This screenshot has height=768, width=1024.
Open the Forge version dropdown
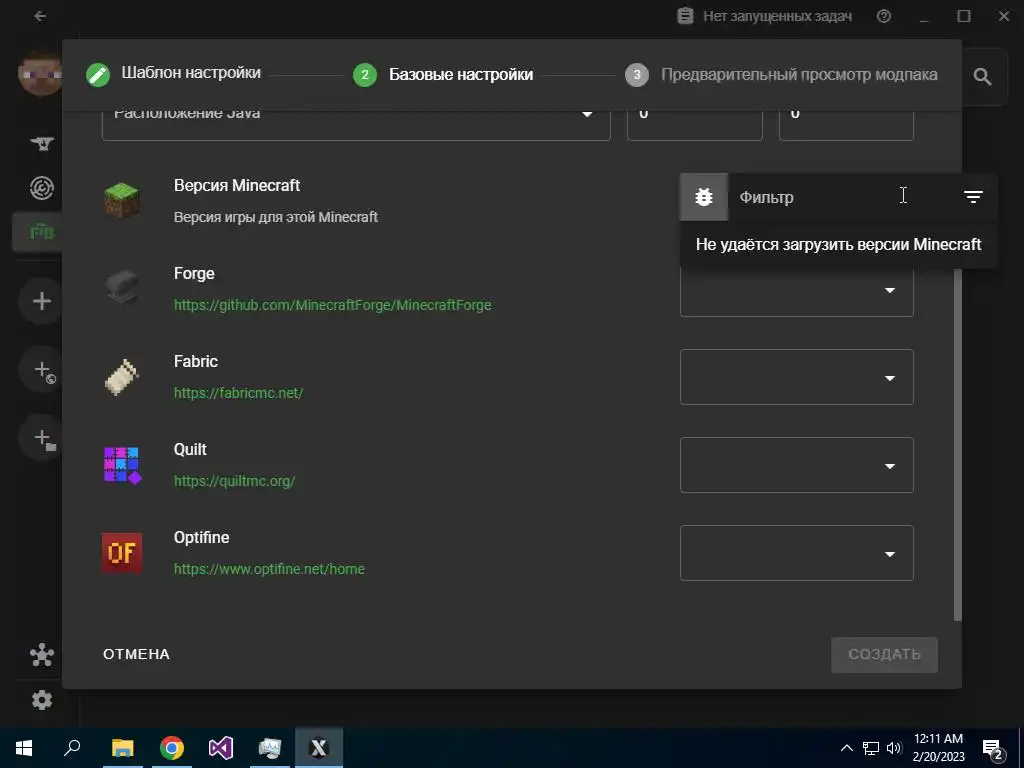point(796,289)
